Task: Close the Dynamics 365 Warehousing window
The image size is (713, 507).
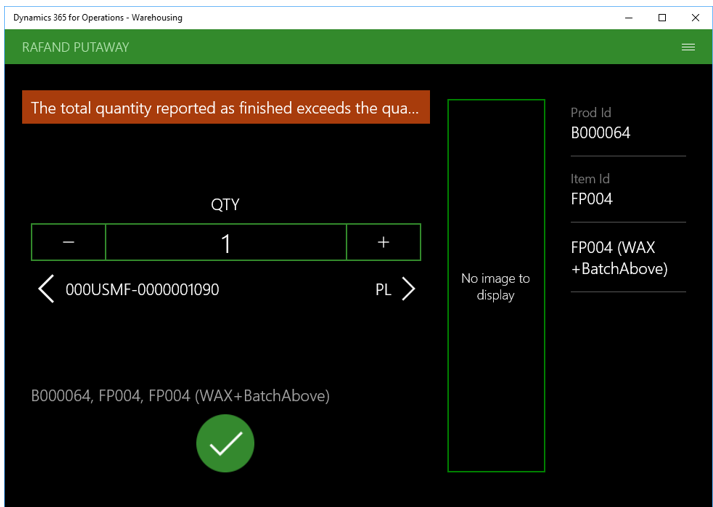Action: click(695, 18)
